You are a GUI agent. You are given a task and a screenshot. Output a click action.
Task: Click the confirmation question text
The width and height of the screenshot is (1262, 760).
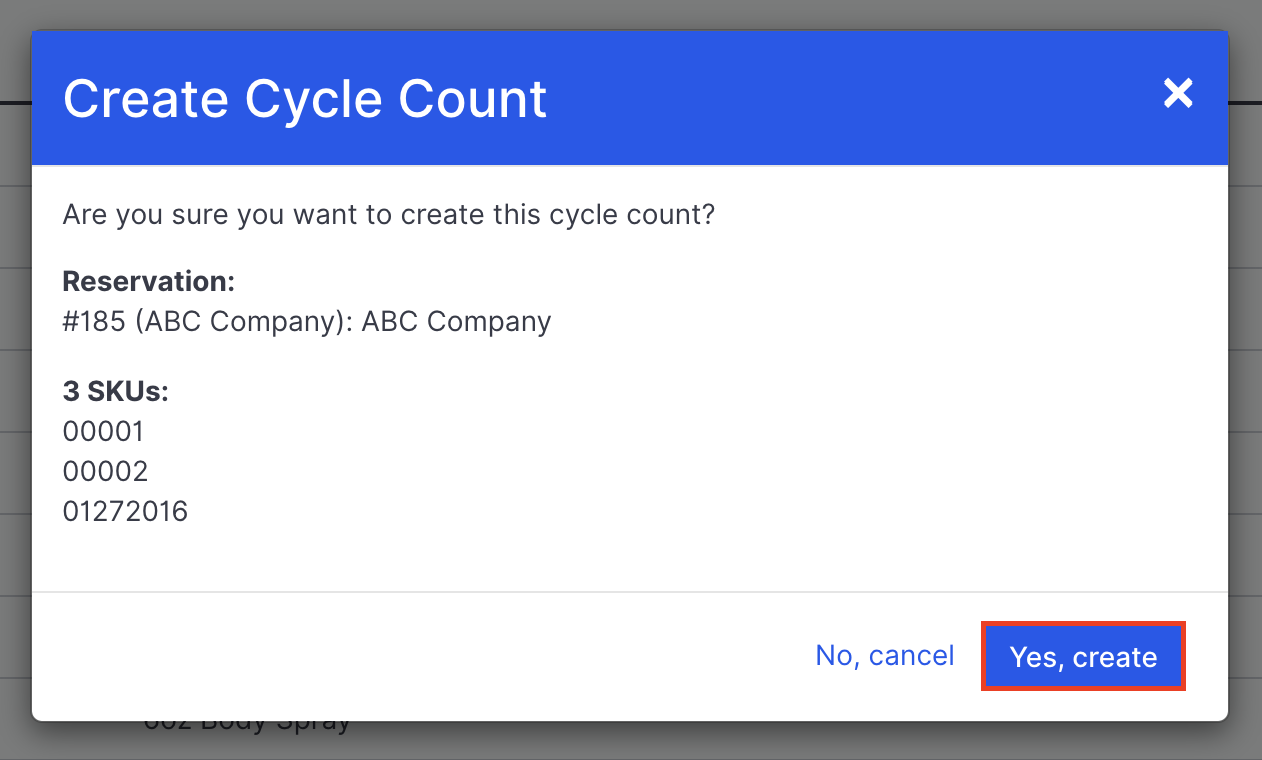(388, 215)
